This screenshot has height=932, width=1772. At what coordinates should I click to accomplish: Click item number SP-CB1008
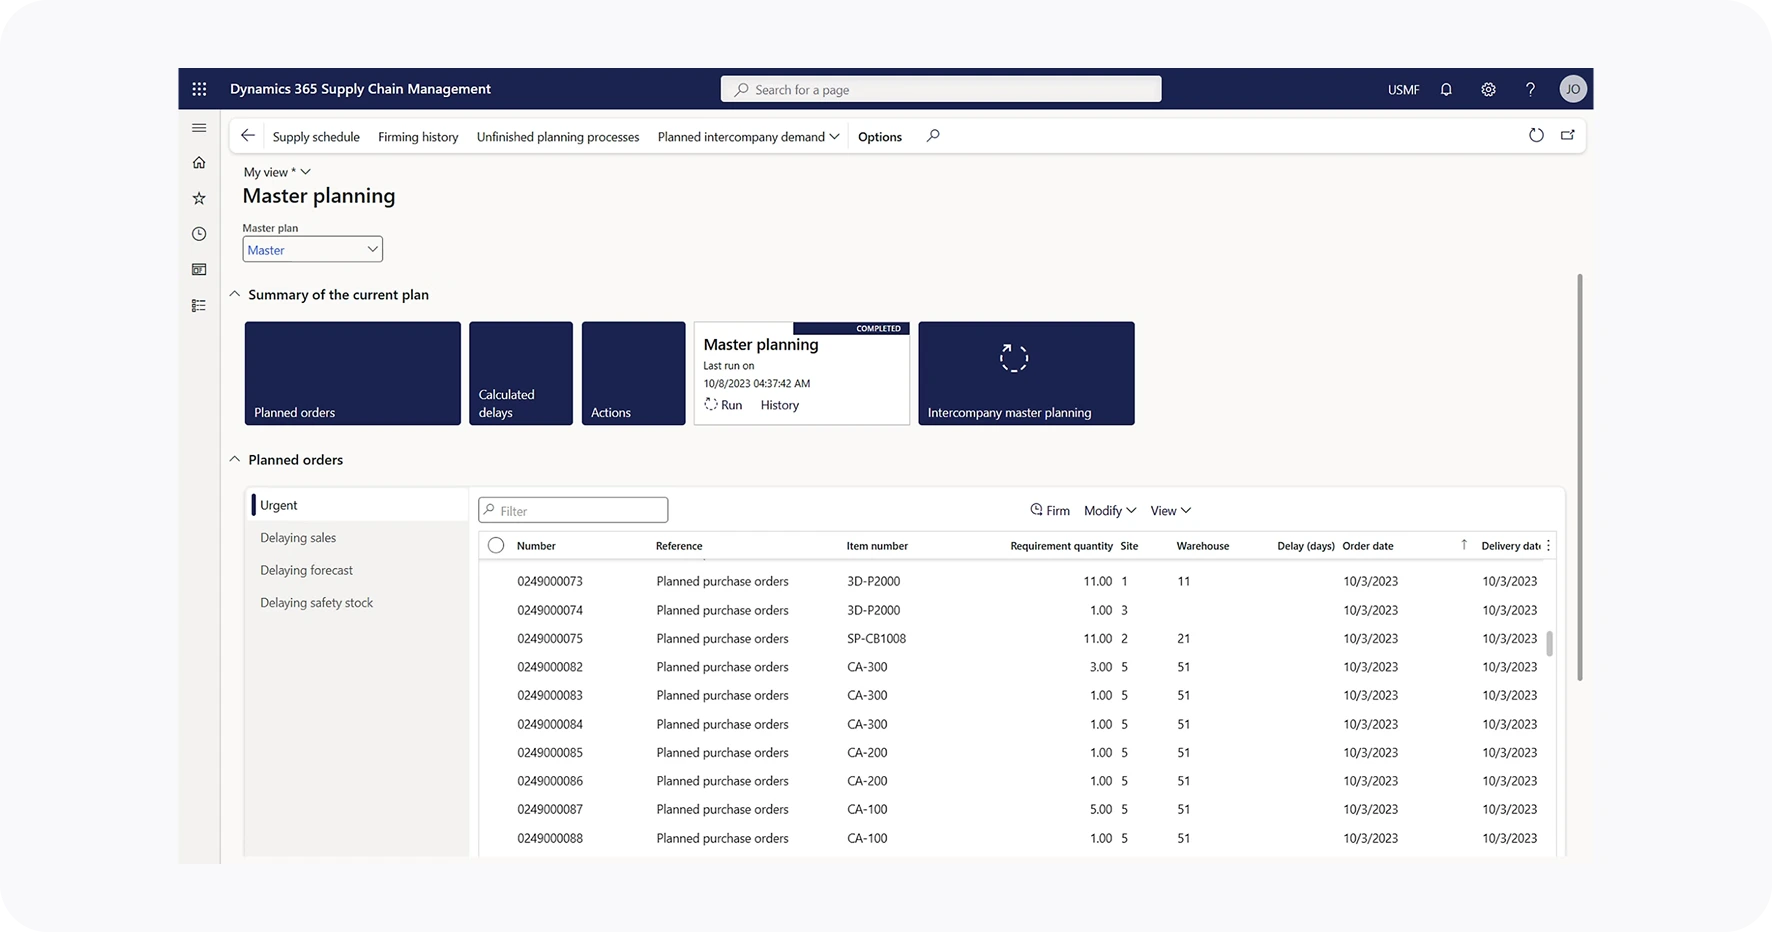click(876, 638)
